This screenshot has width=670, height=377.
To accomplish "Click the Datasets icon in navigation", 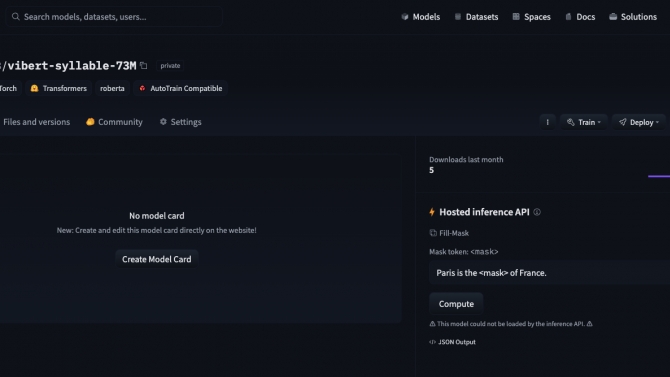I will [458, 17].
